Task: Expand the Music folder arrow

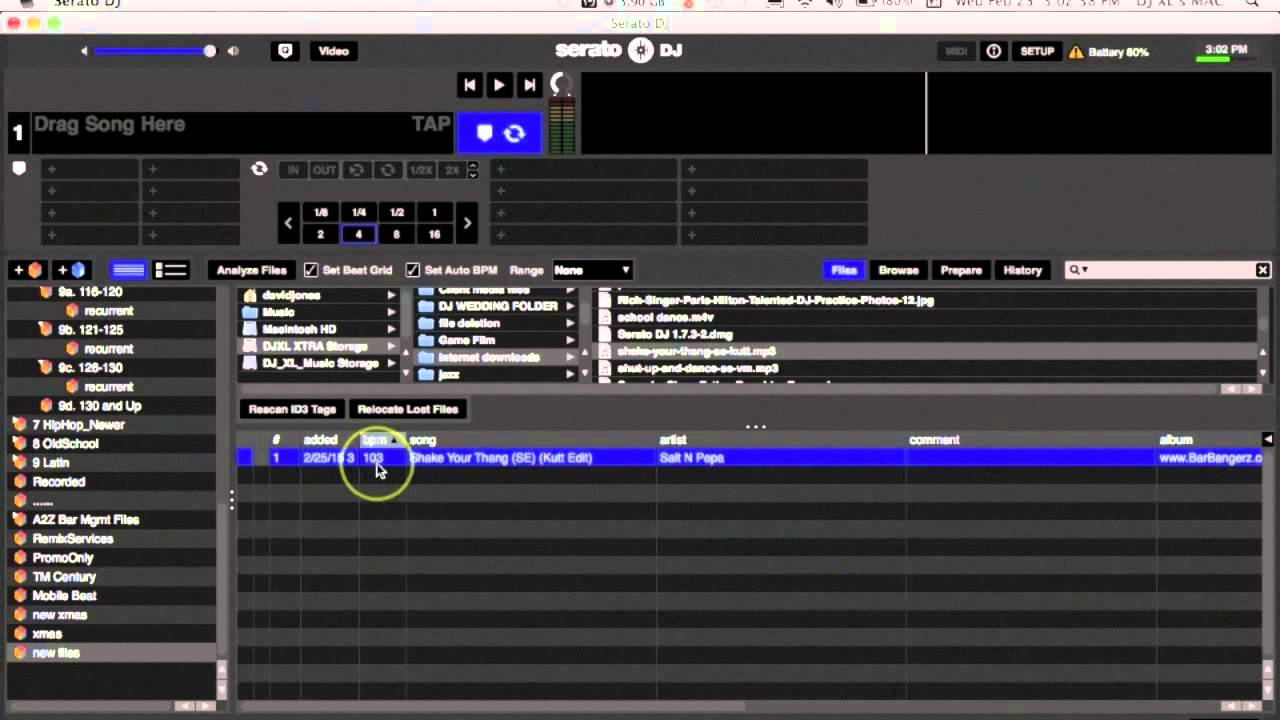Action: pyautogui.click(x=391, y=312)
